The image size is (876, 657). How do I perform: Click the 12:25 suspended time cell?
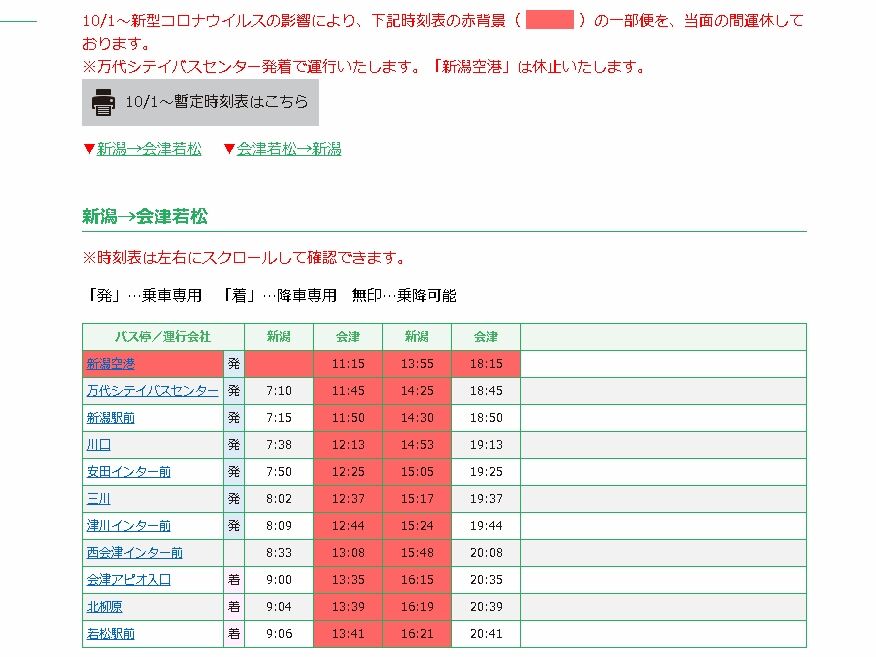point(348,472)
